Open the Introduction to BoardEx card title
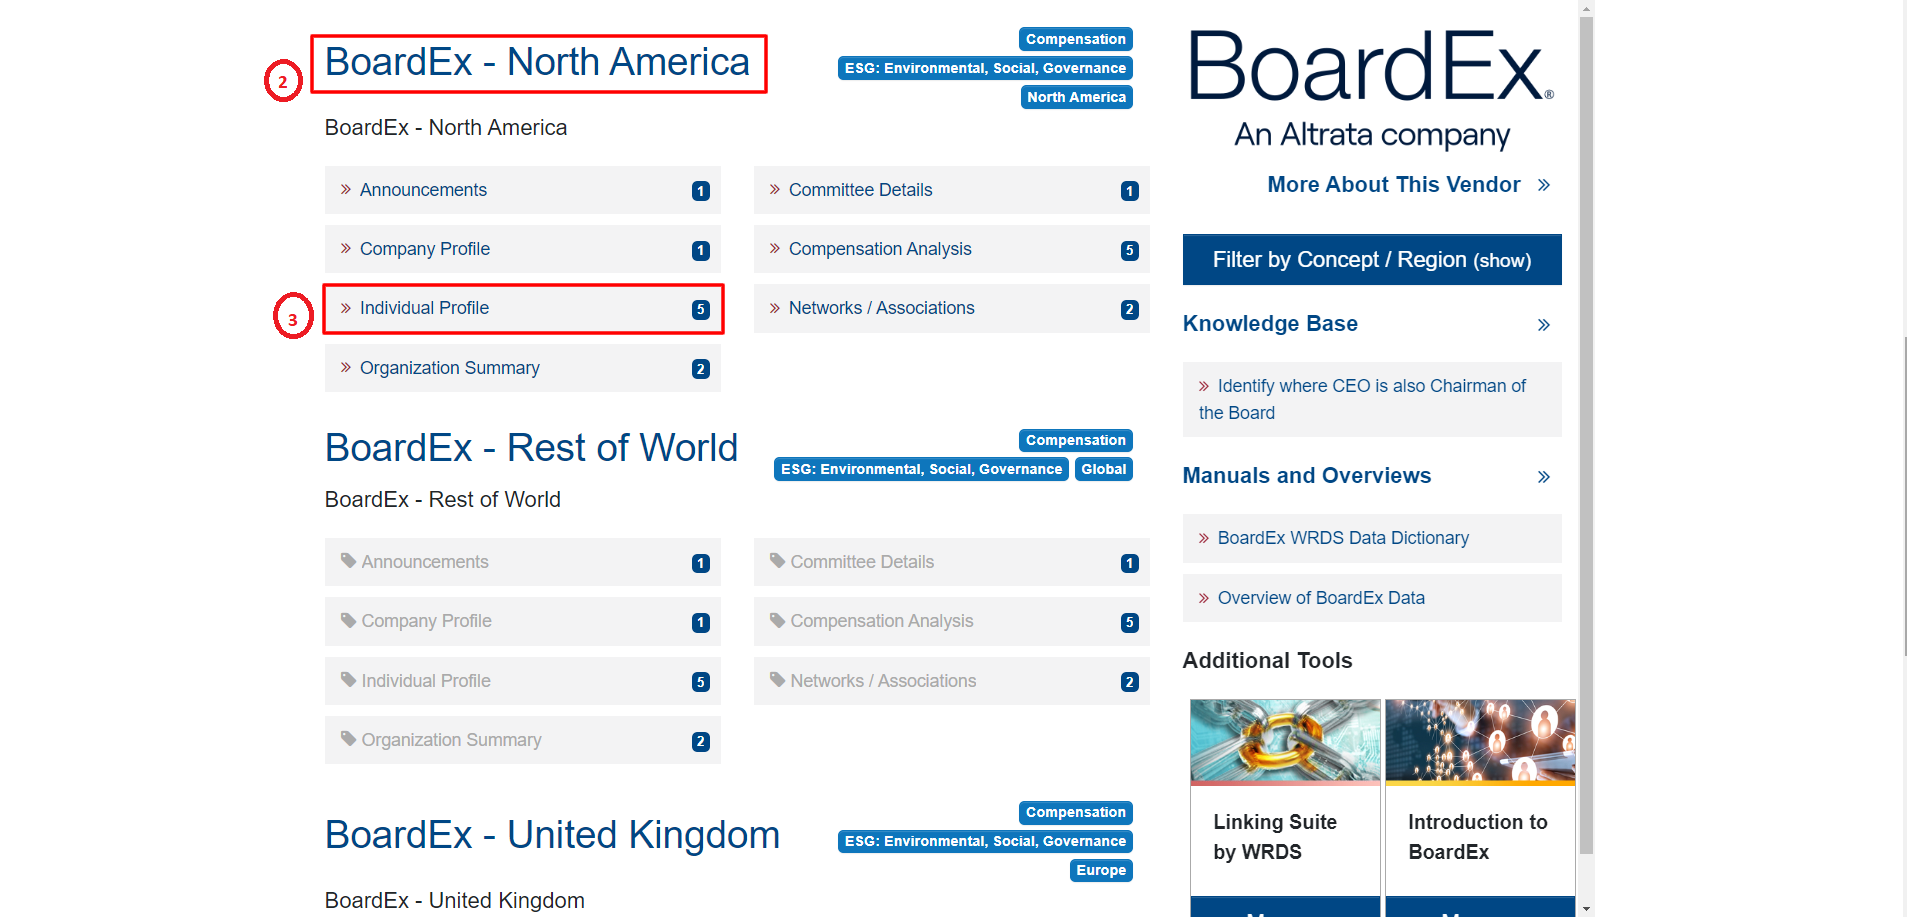1907x917 pixels. pos(1478,837)
